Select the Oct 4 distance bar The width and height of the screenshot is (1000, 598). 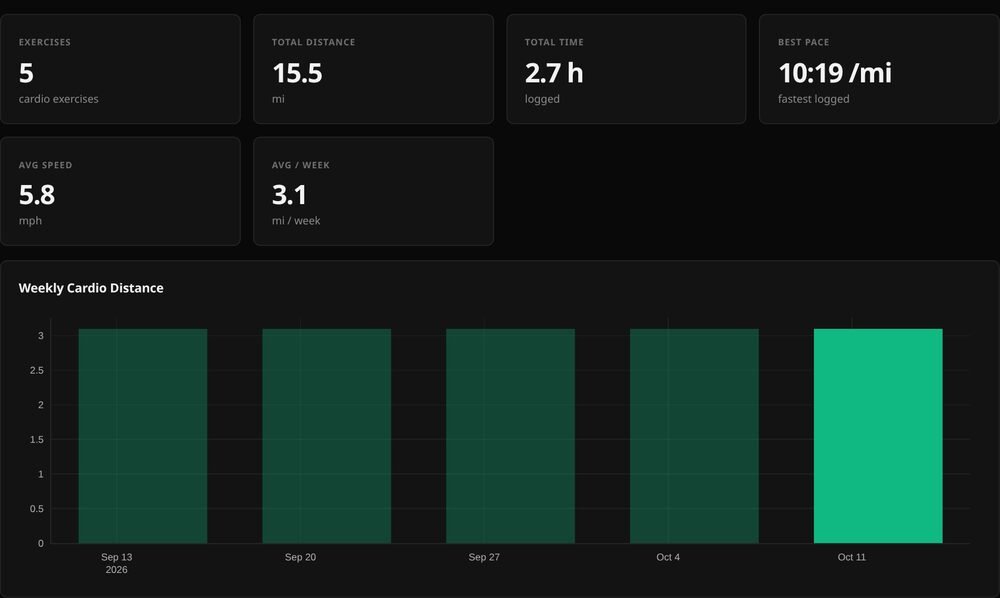click(x=695, y=436)
